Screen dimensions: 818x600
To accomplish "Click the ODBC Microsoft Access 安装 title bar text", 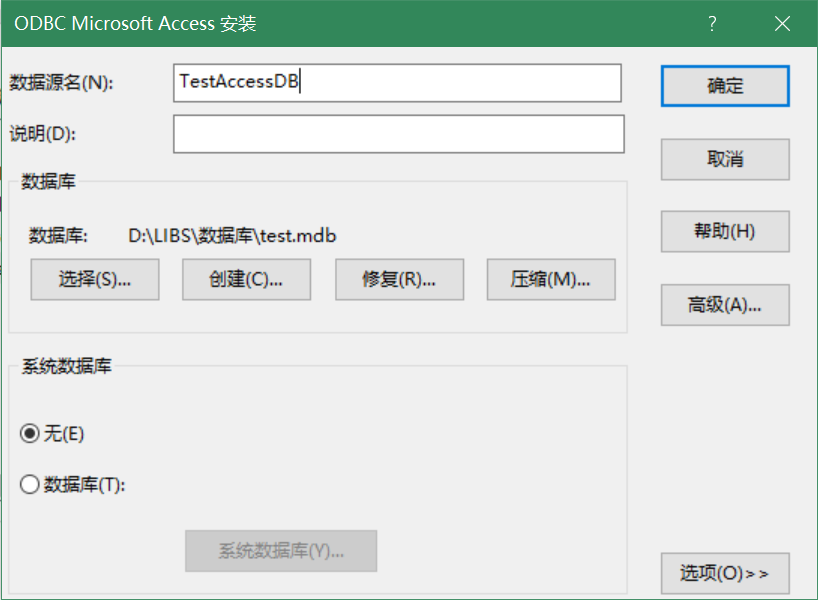I will pos(135,24).
